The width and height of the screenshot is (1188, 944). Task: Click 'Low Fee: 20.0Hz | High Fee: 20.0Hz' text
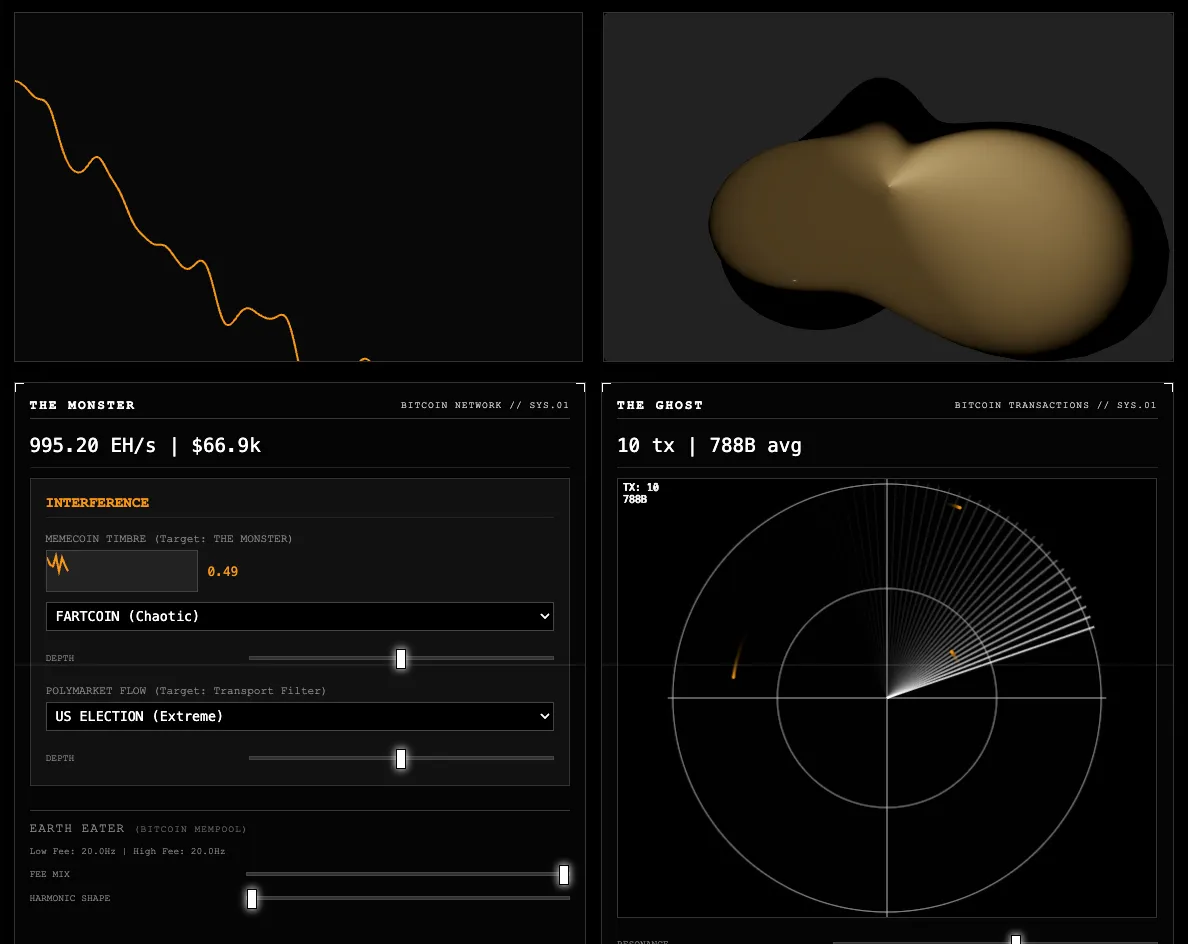127,852
